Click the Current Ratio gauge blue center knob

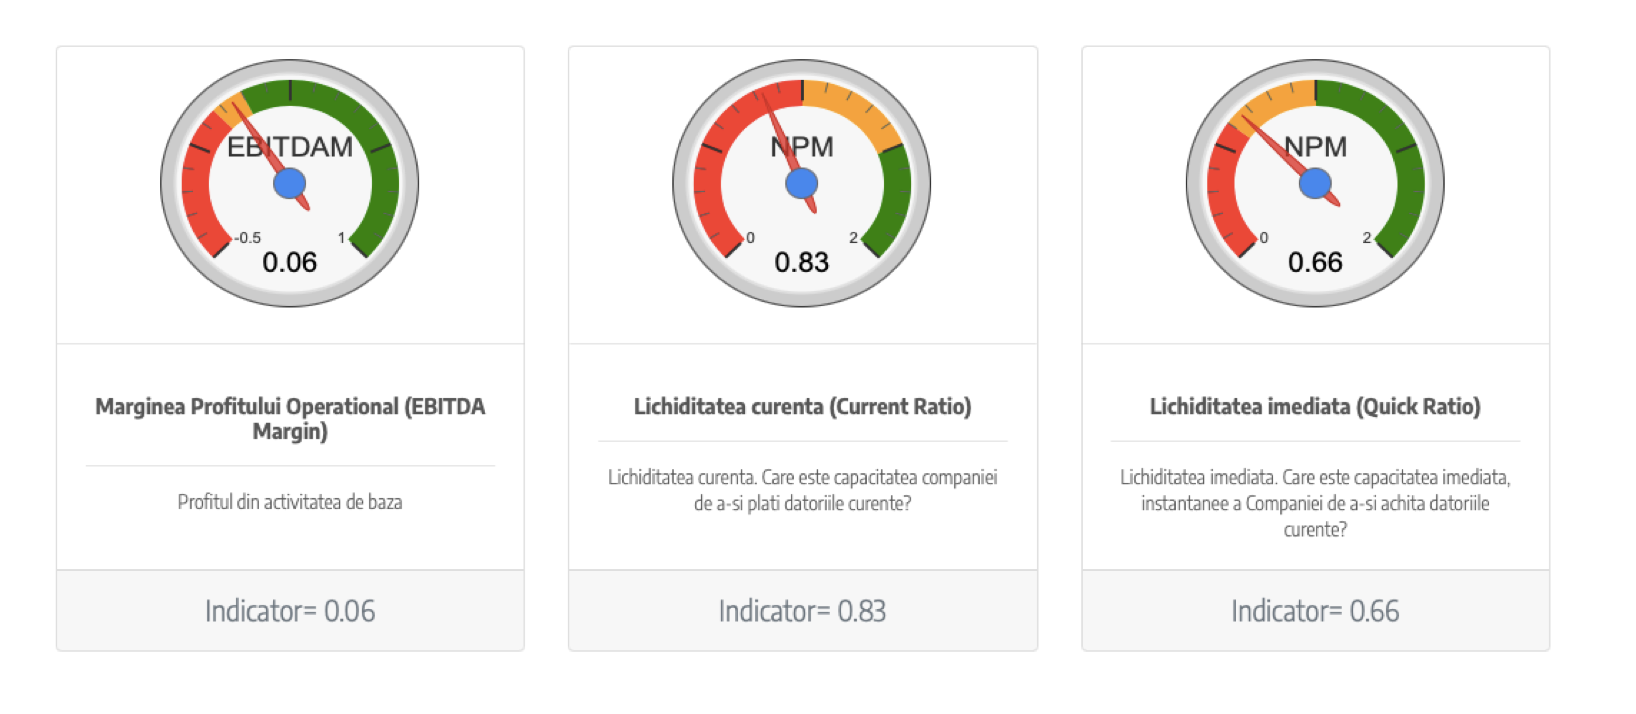click(802, 183)
